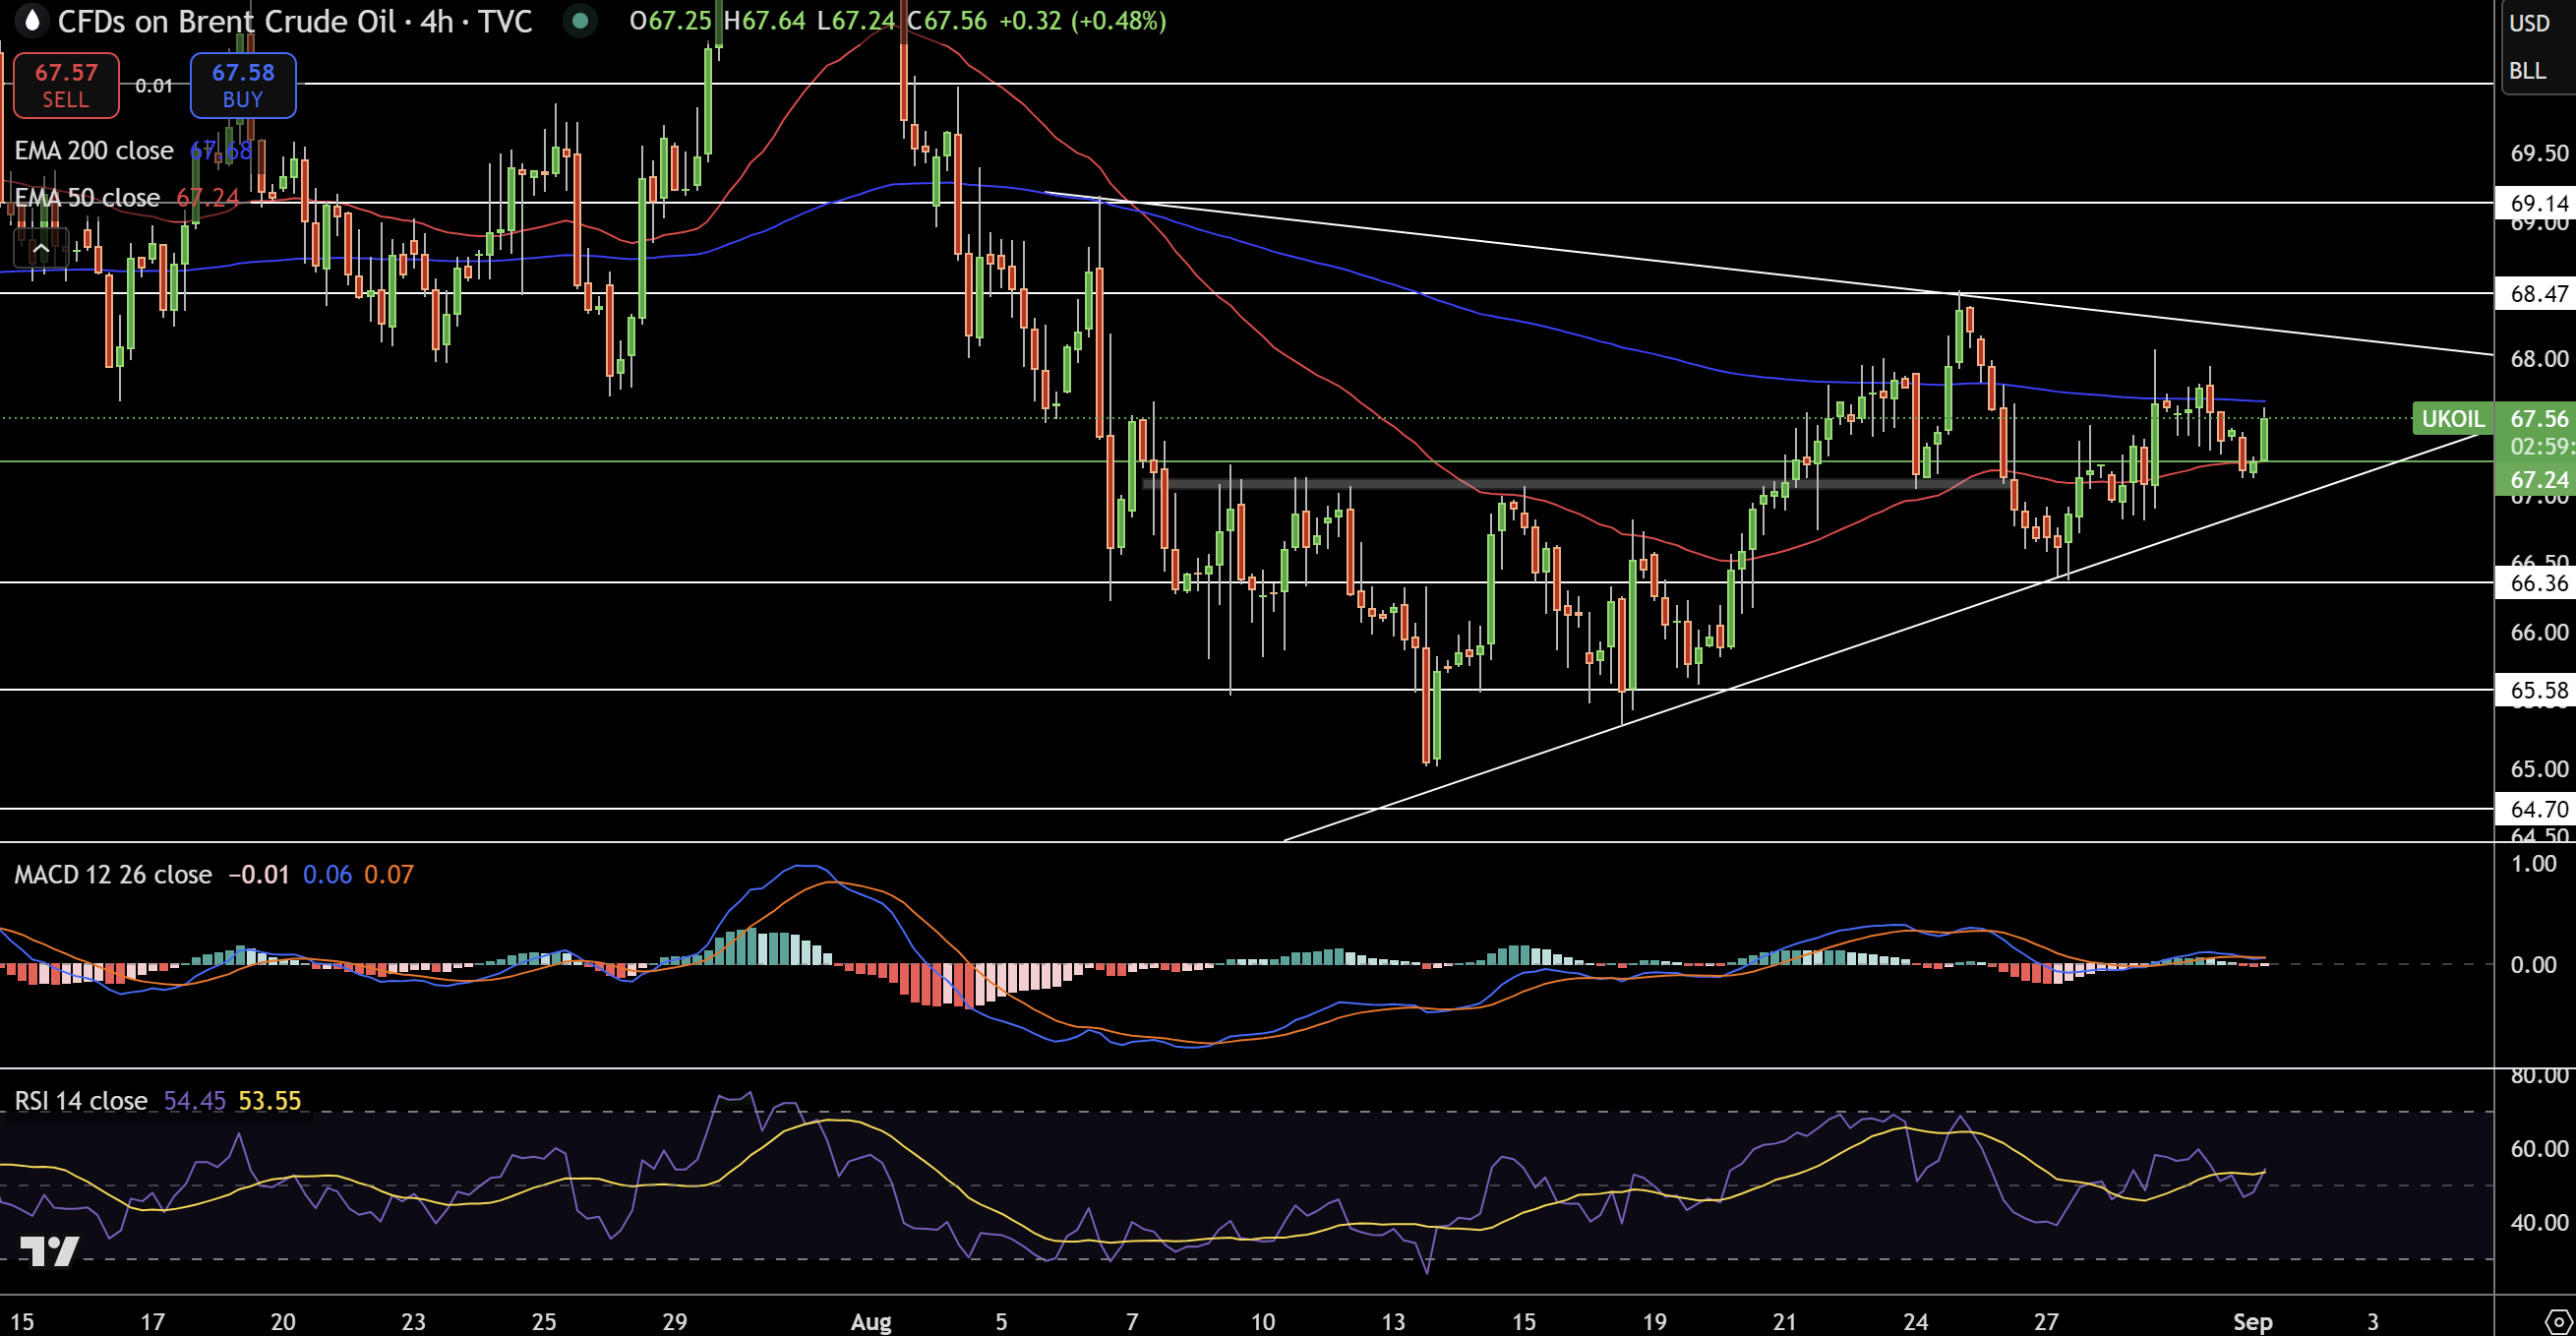Click the 4h interval in title
Viewport: 2576px width, 1336px height.
pyautogui.click(x=437, y=21)
